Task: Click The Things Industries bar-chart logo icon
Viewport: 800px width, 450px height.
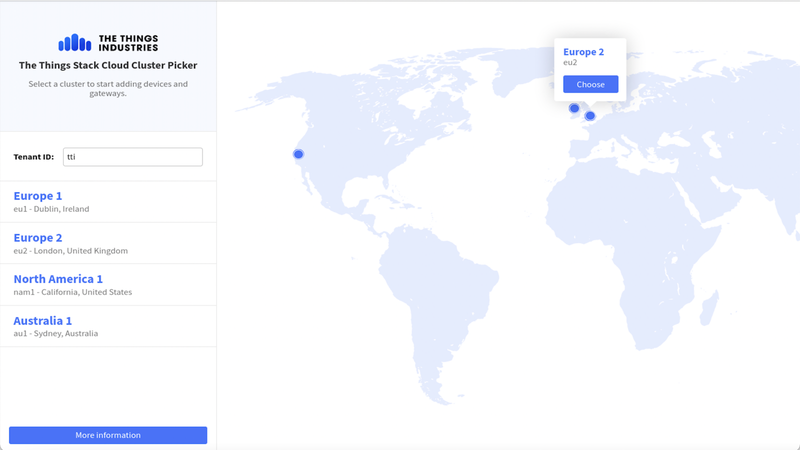Action: click(75, 43)
